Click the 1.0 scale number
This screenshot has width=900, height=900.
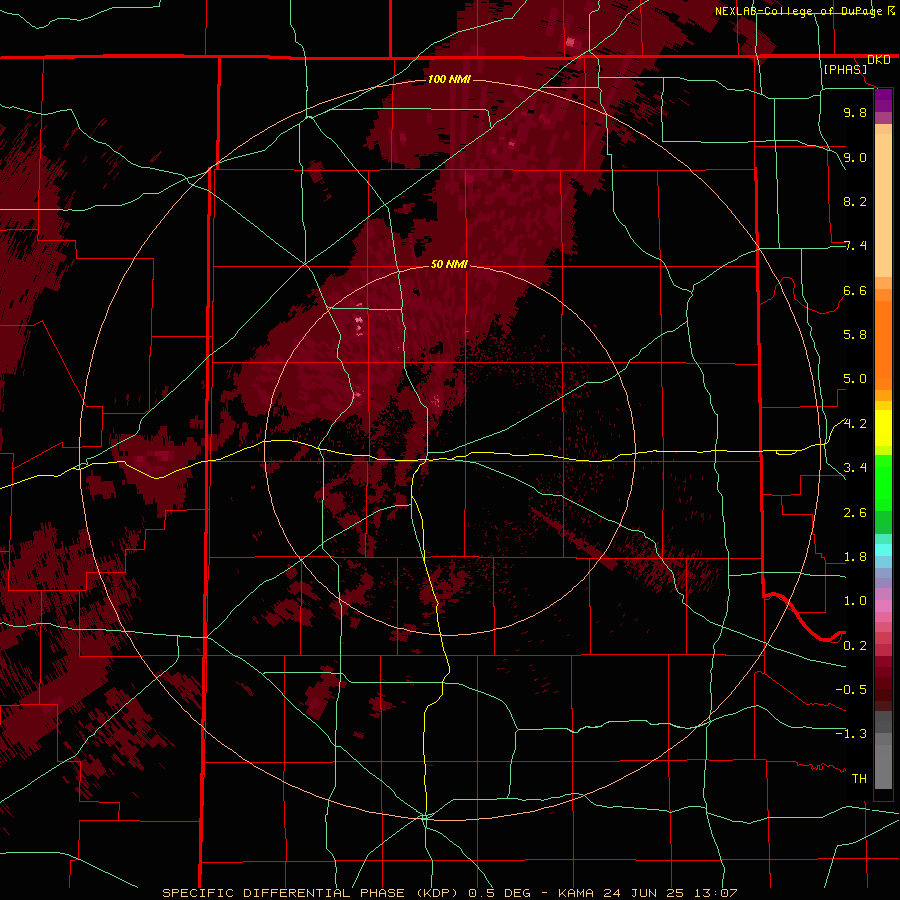pos(855,601)
